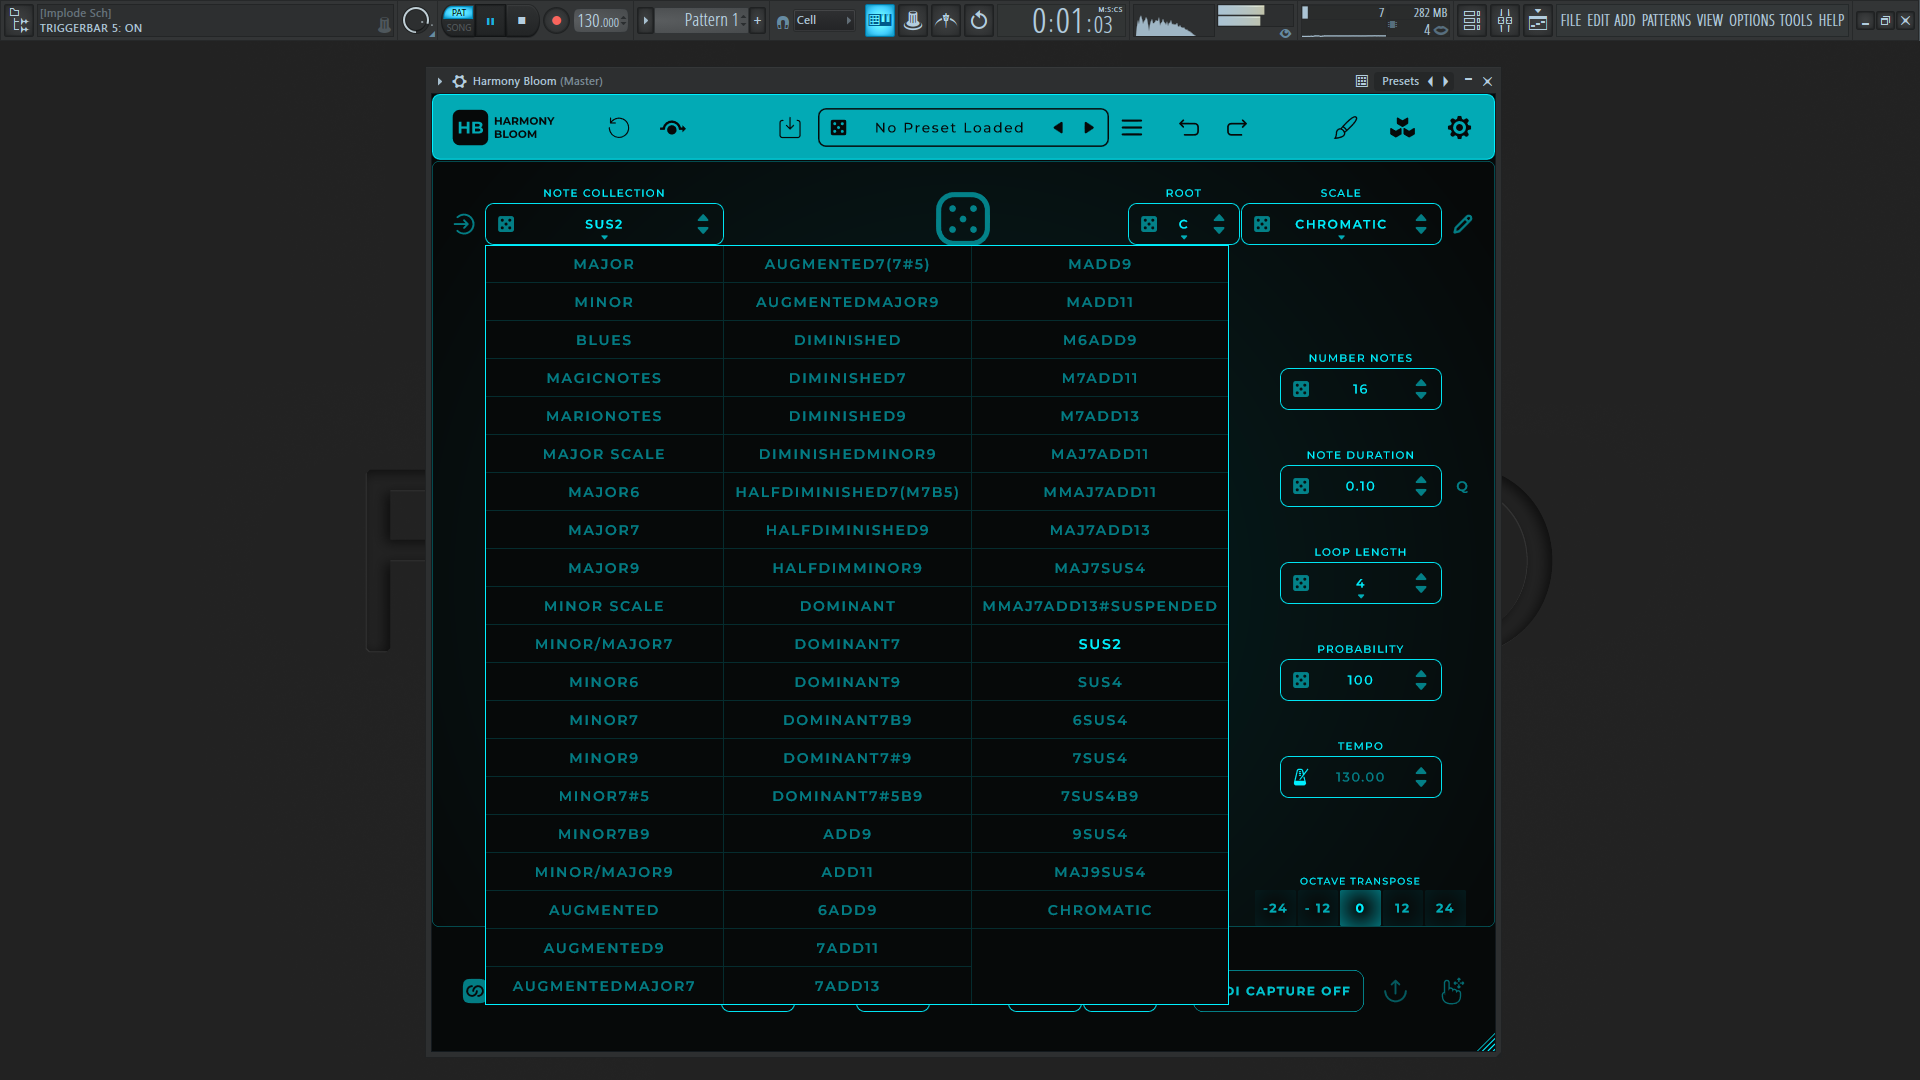1920x1080 pixels.
Task: Click the redo arrow in plugin header
Action: point(1237,128)
